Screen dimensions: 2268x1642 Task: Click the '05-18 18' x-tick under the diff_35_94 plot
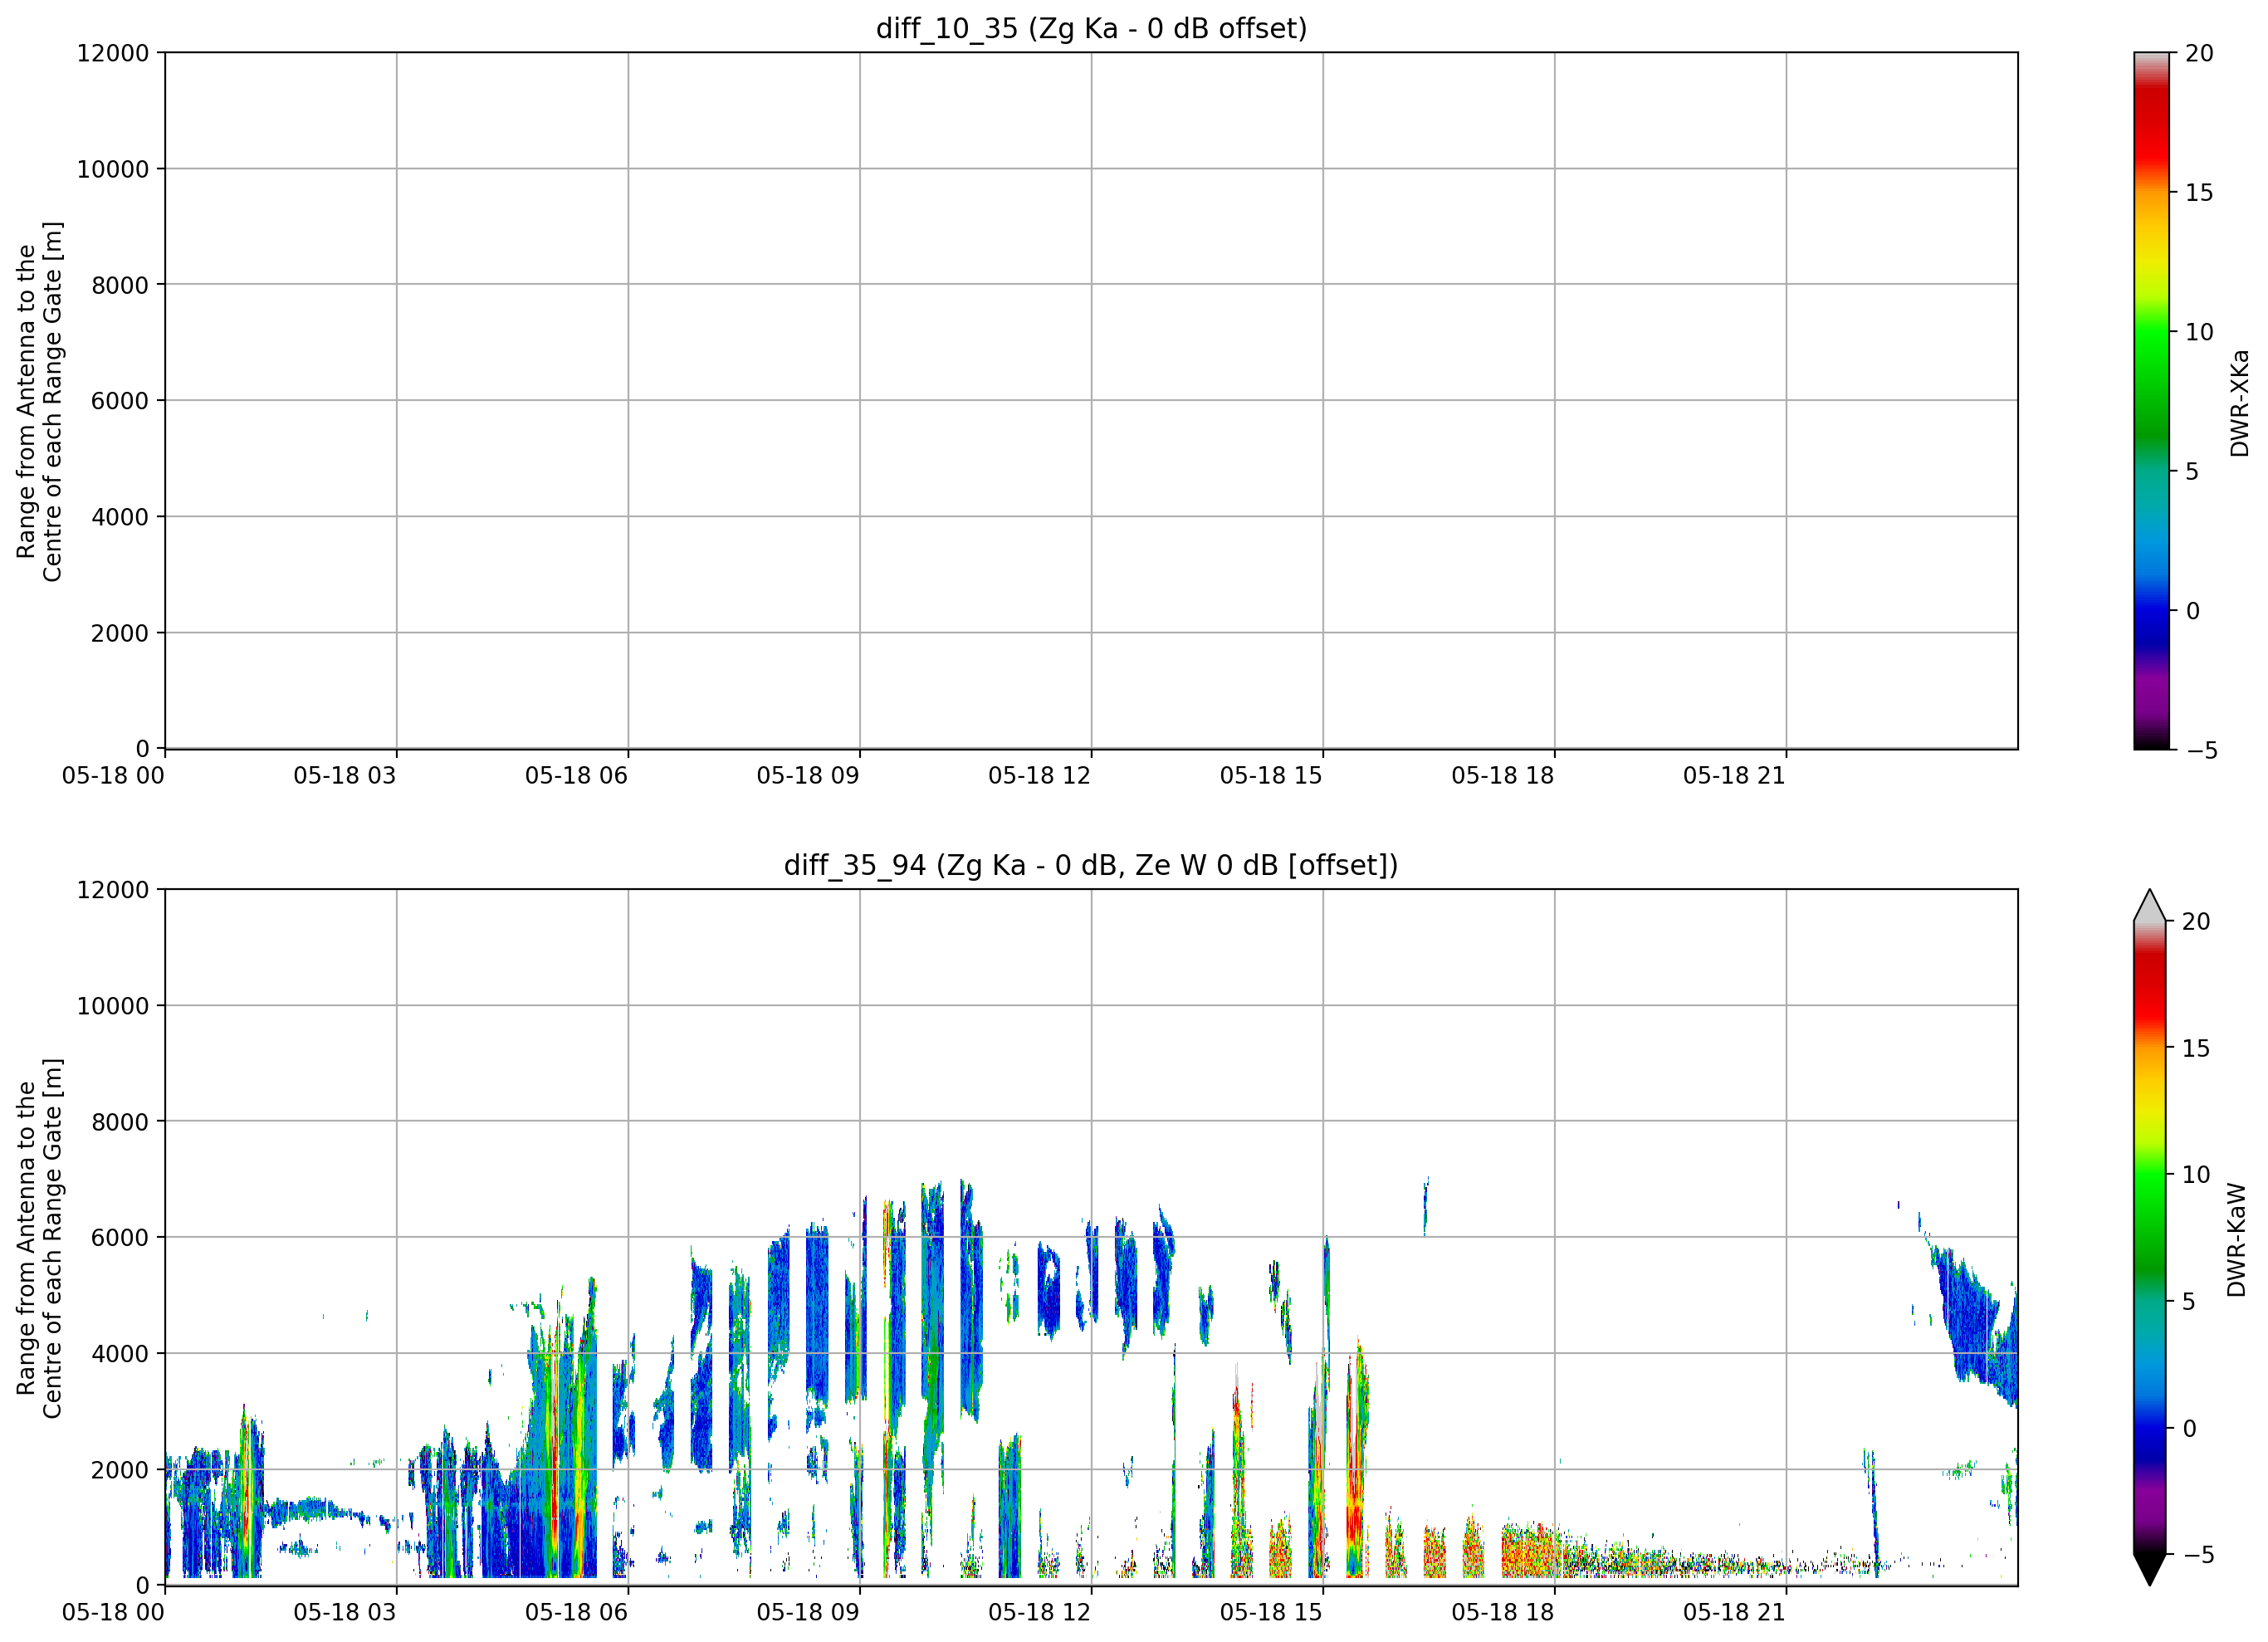(1503, 1613)
